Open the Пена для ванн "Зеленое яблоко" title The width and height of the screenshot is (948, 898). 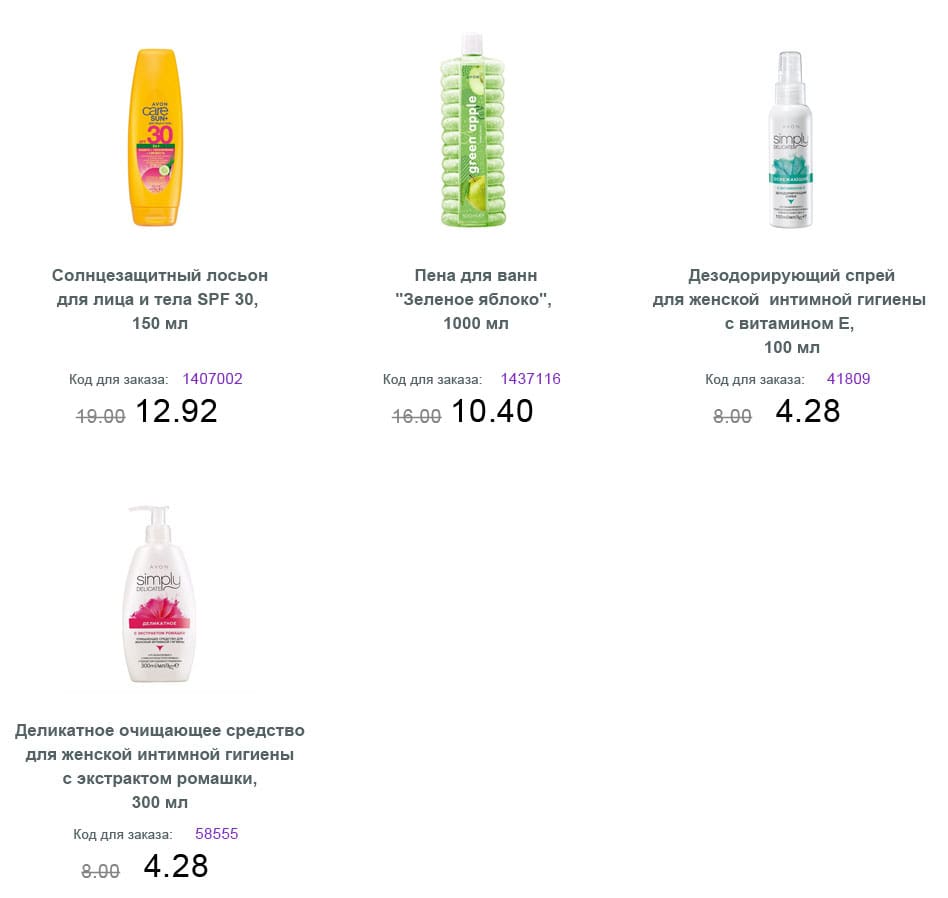(475, 299)
